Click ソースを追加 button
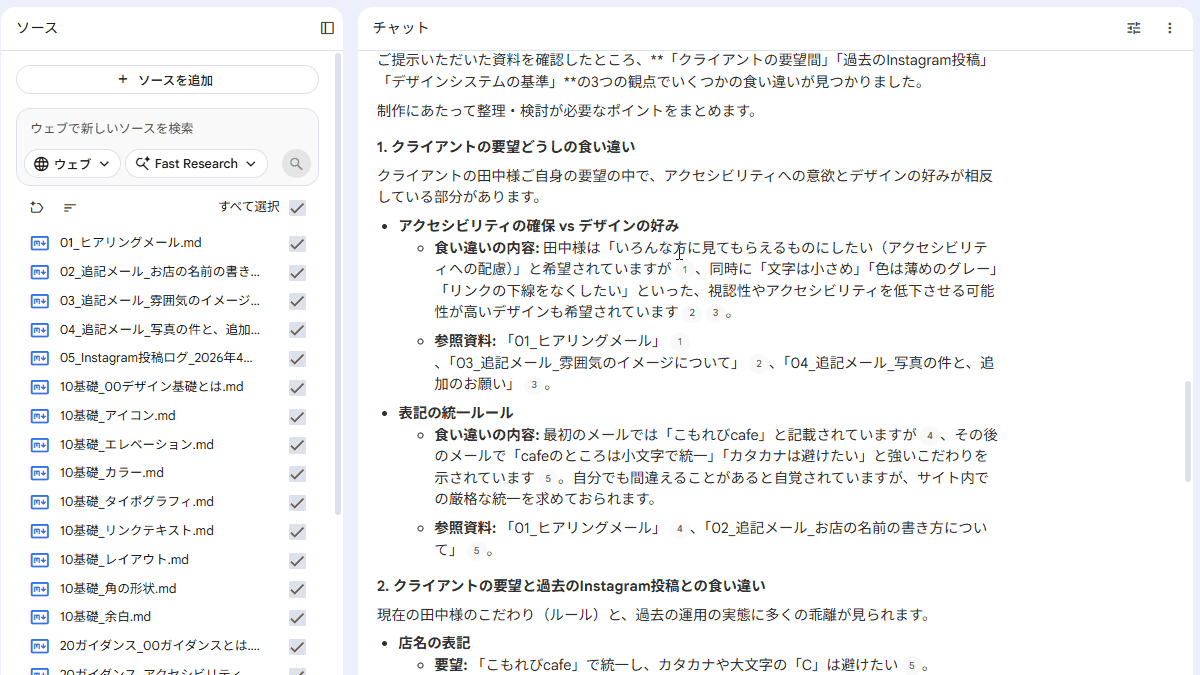This screenshot has height=675, width=1200. [167, 80]
